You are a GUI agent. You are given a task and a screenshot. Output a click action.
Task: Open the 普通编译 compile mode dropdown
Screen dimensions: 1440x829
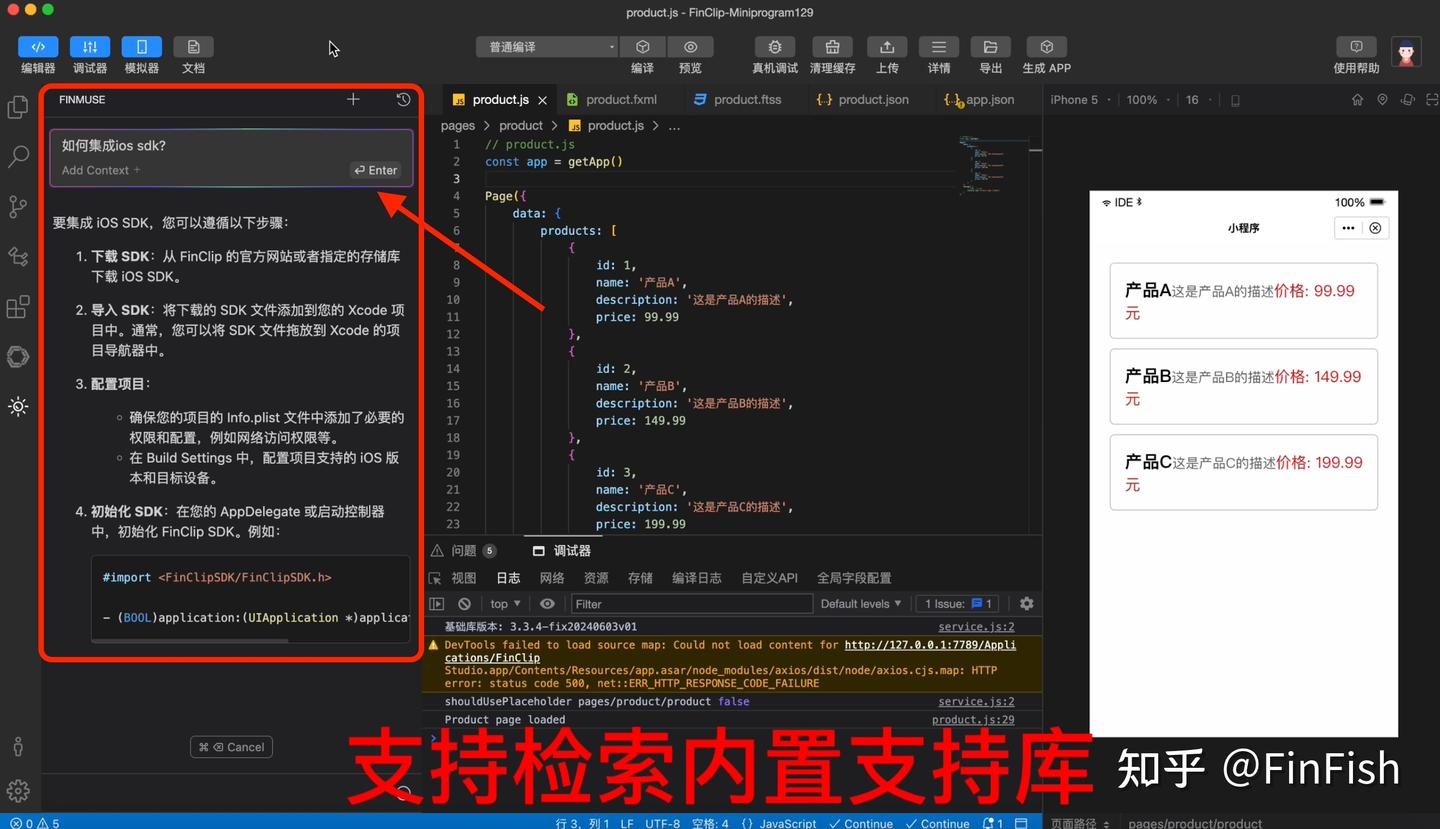[546, 47]
